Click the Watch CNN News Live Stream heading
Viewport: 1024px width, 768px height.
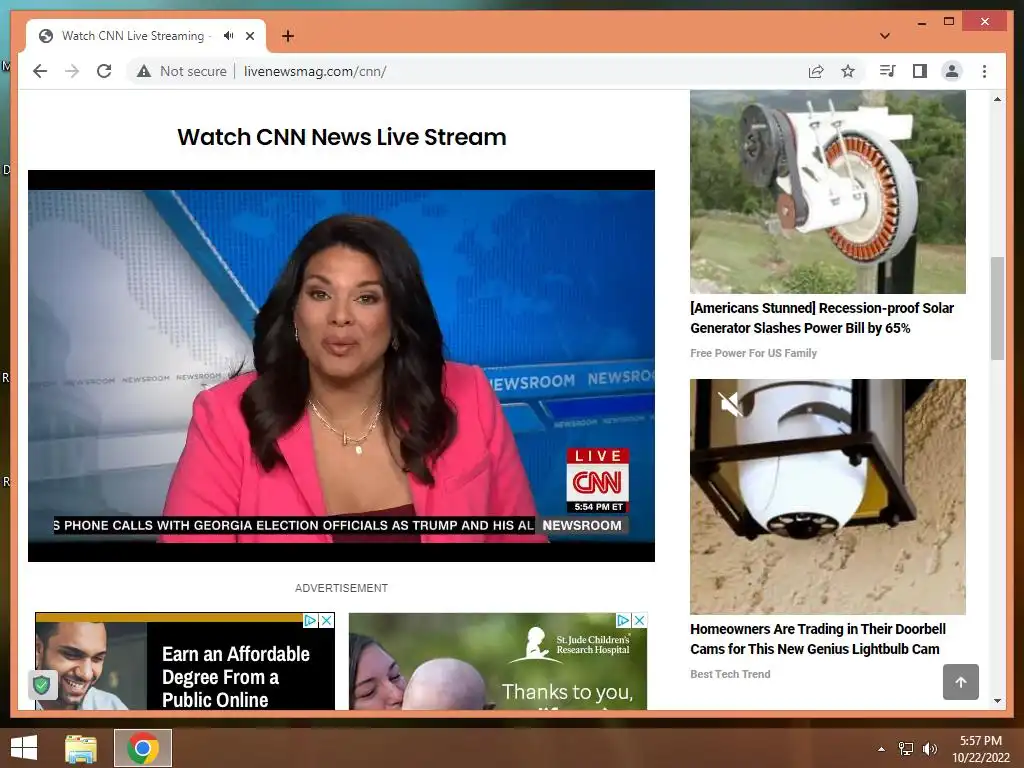pos(342,137)
